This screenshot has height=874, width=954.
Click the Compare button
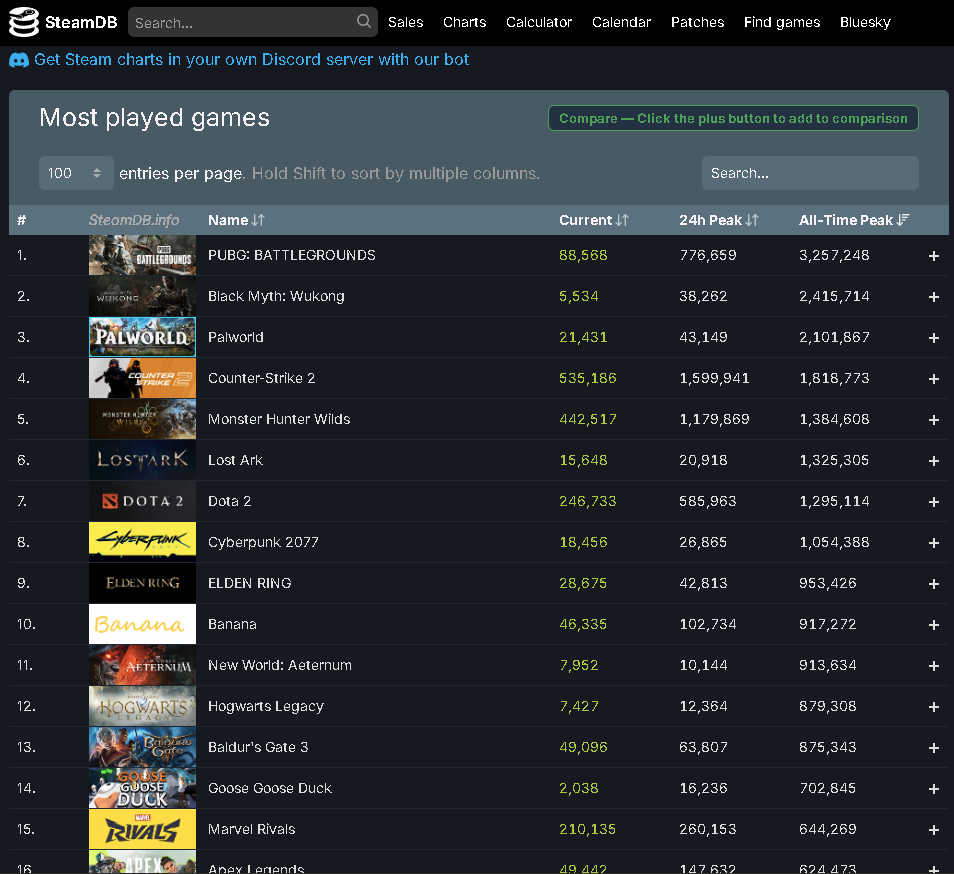(x=733, y=117)
